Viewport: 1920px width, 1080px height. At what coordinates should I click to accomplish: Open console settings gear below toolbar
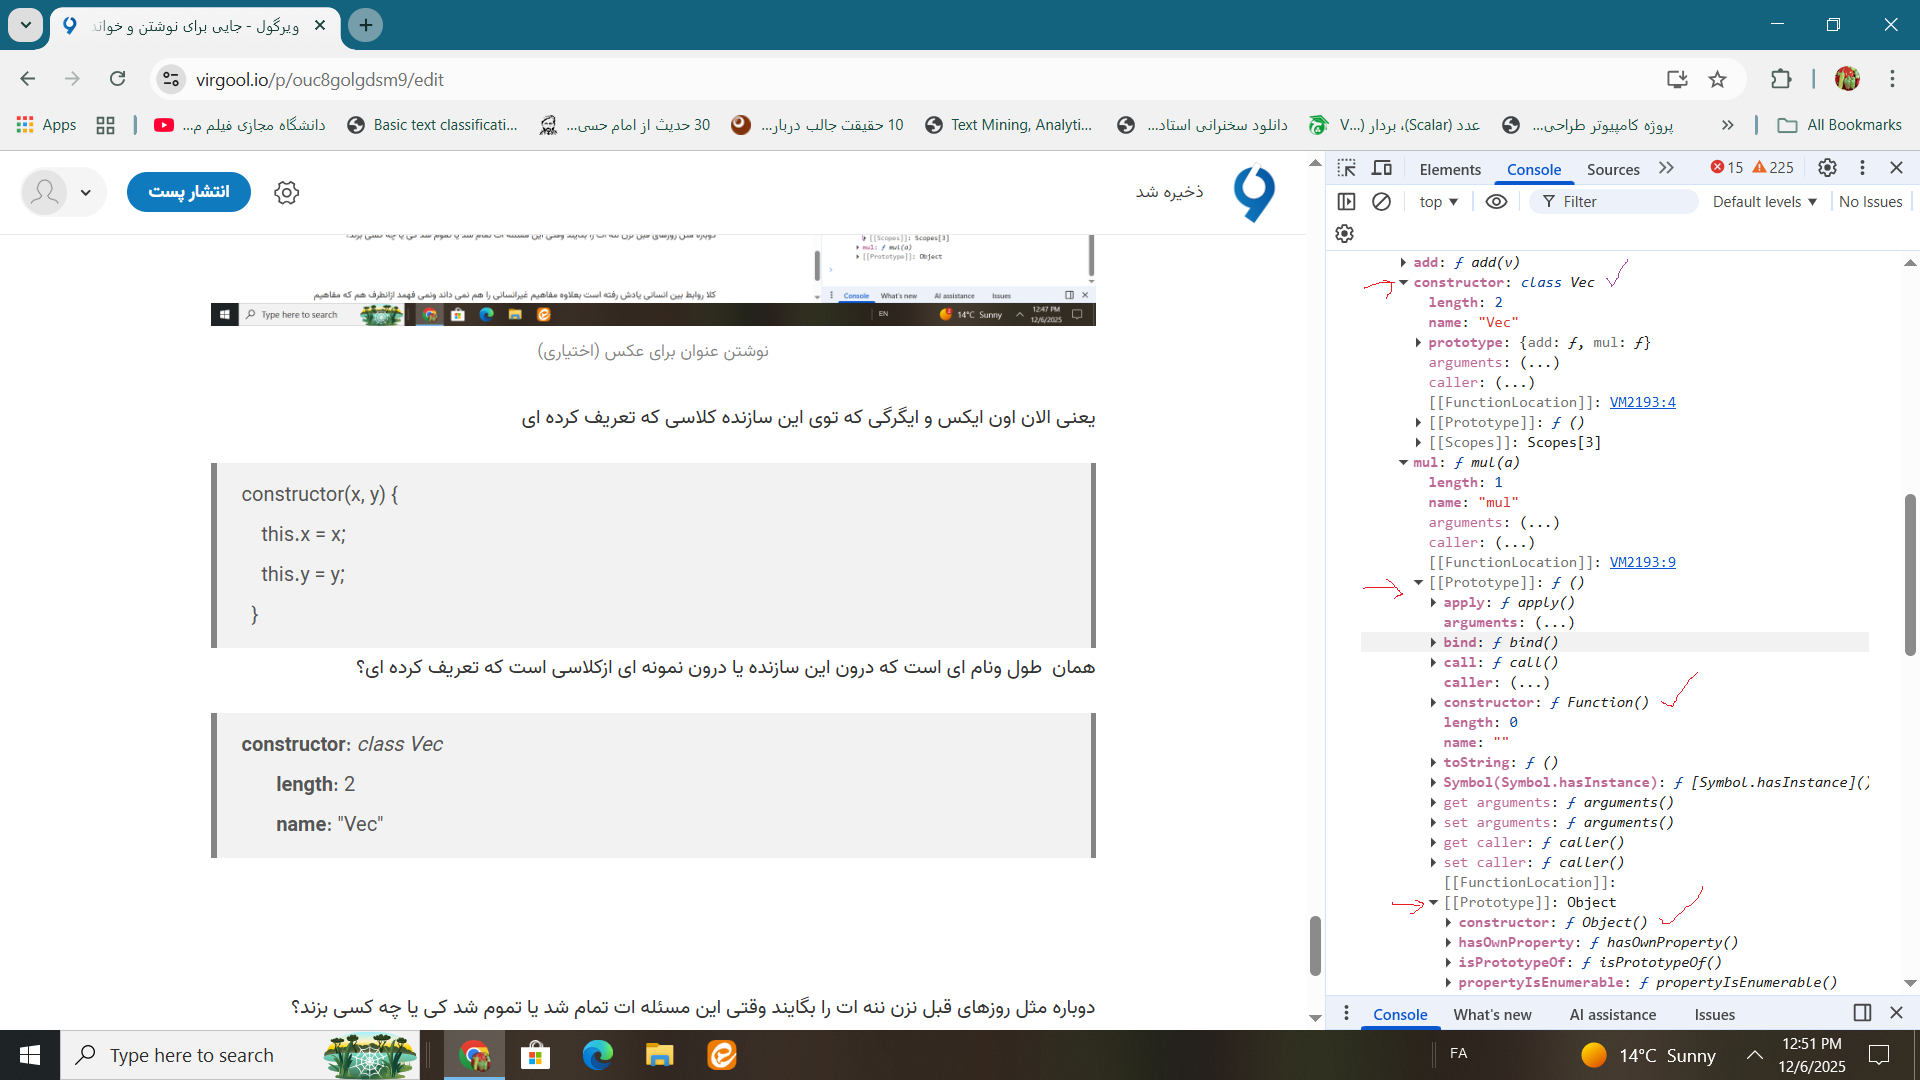coord(1345,233)
